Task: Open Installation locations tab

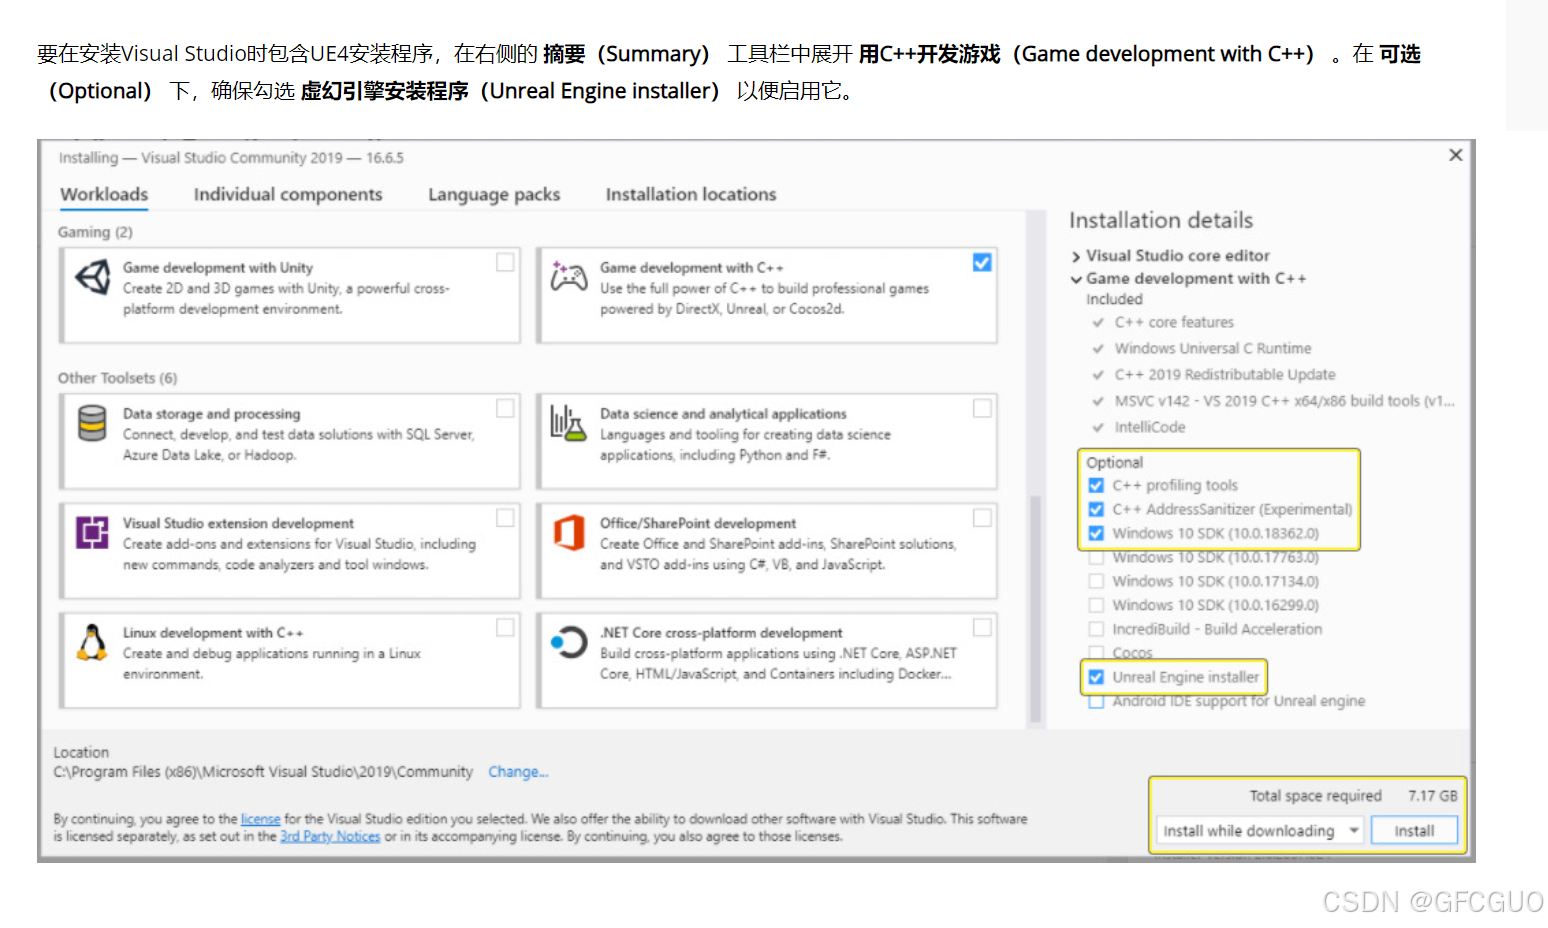Action: (691, 194)
